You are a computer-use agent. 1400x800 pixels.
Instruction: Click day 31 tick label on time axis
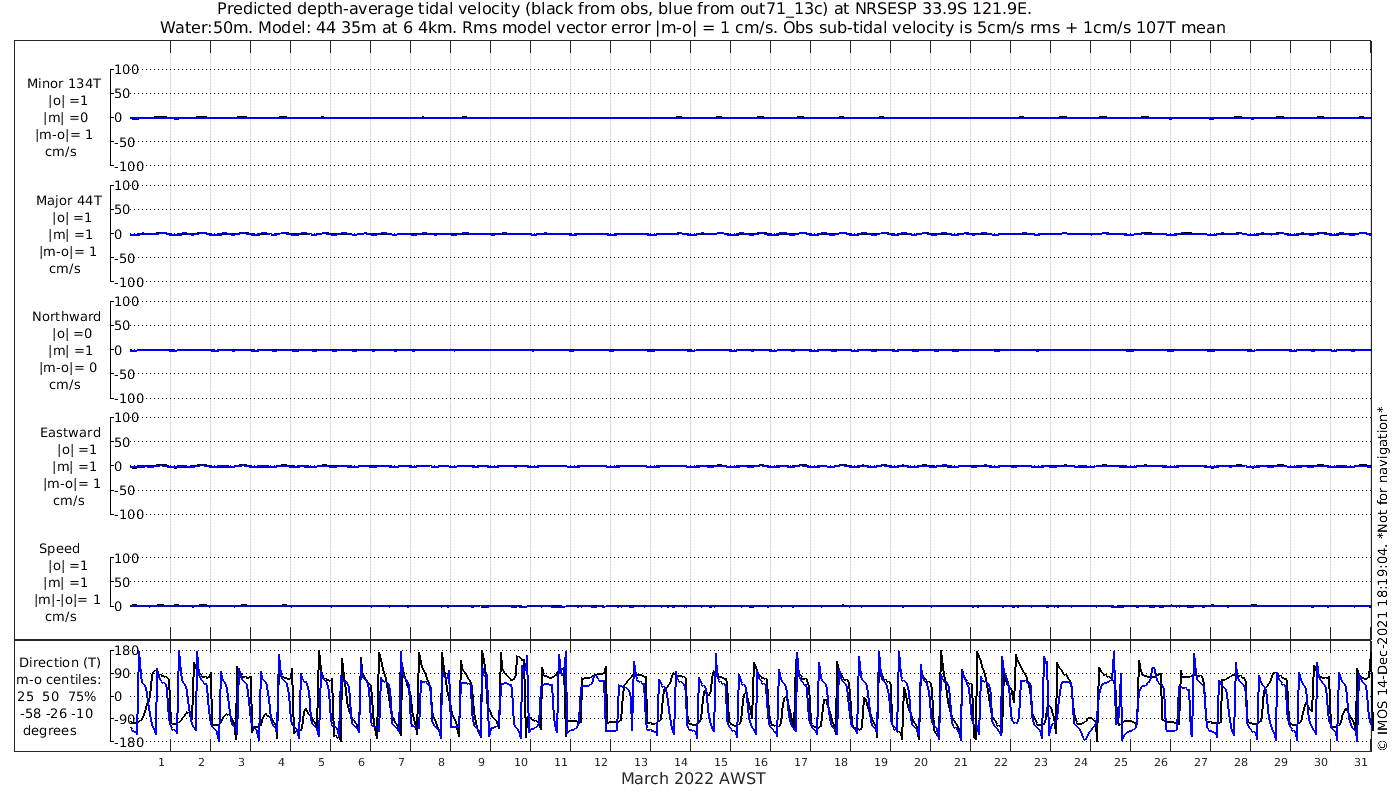click(x=1361, y=762)
